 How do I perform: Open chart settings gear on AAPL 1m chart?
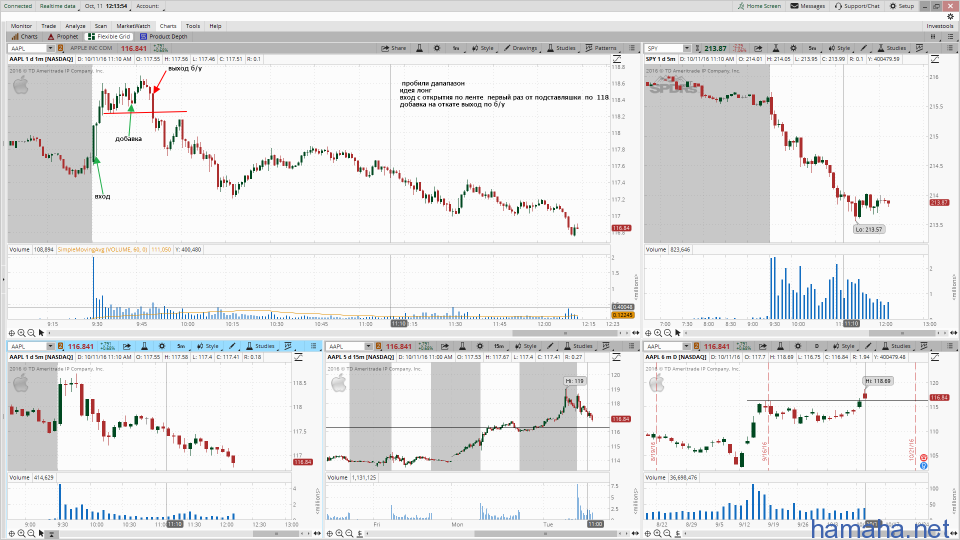click(437, 48)
